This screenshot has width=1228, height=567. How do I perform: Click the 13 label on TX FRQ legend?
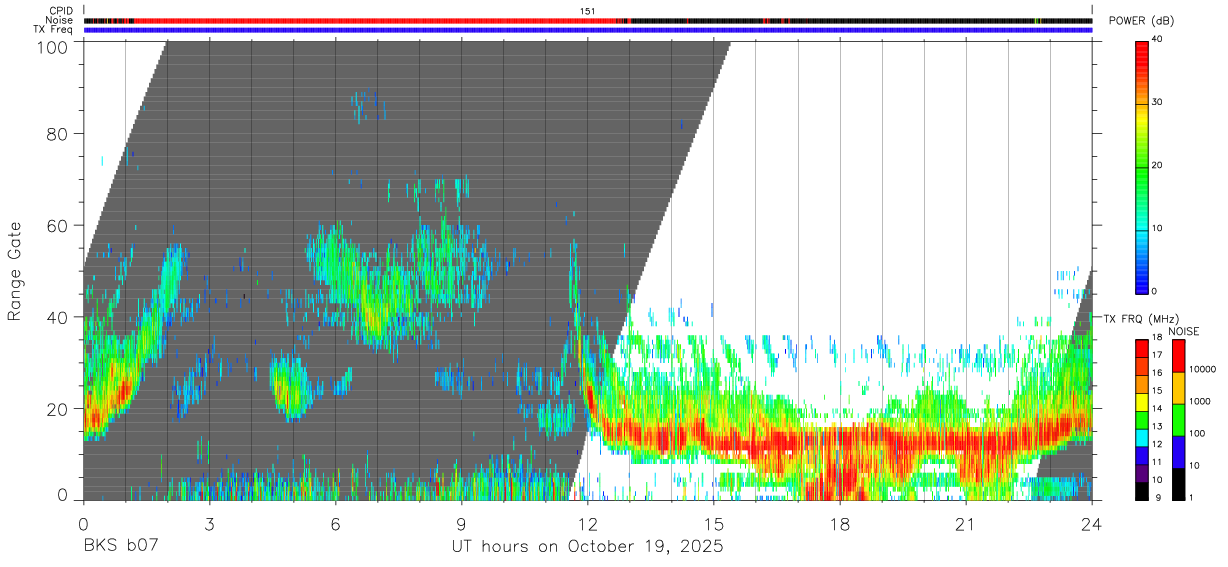[1157, 427]
